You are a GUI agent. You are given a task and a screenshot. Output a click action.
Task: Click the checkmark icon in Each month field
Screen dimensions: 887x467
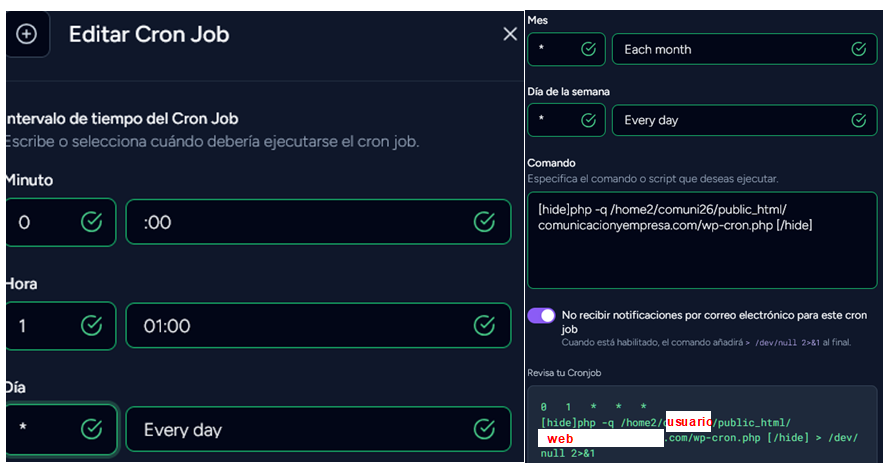pyautogui.click(x=858, y=49)
